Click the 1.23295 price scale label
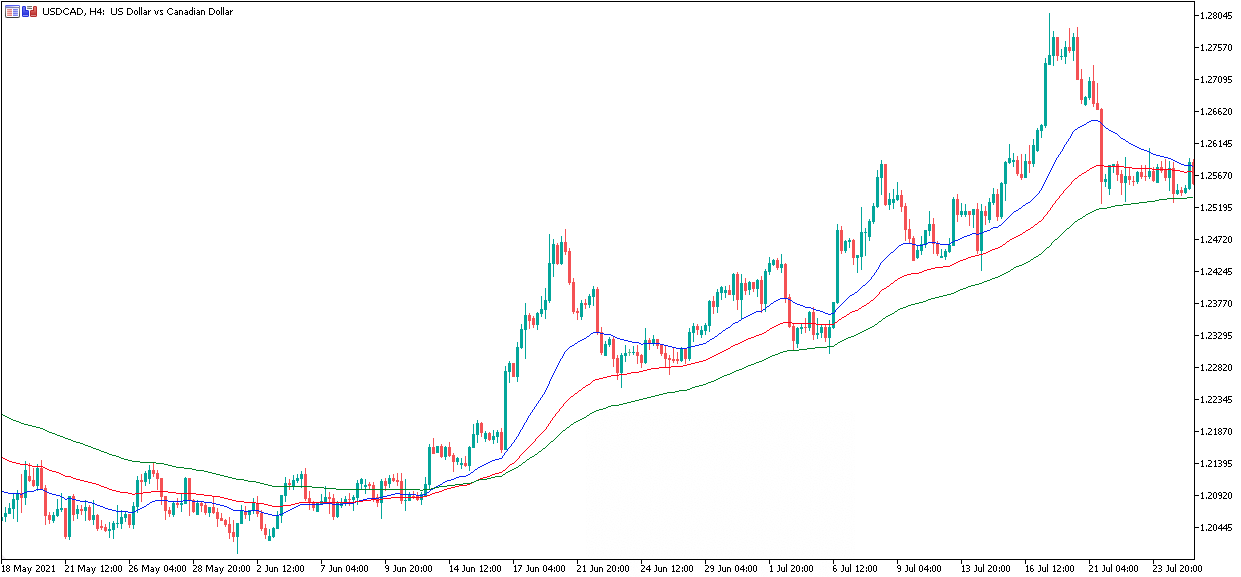Image resolution: width=1241 pixels, height=577 pixels. [1218, 336]
